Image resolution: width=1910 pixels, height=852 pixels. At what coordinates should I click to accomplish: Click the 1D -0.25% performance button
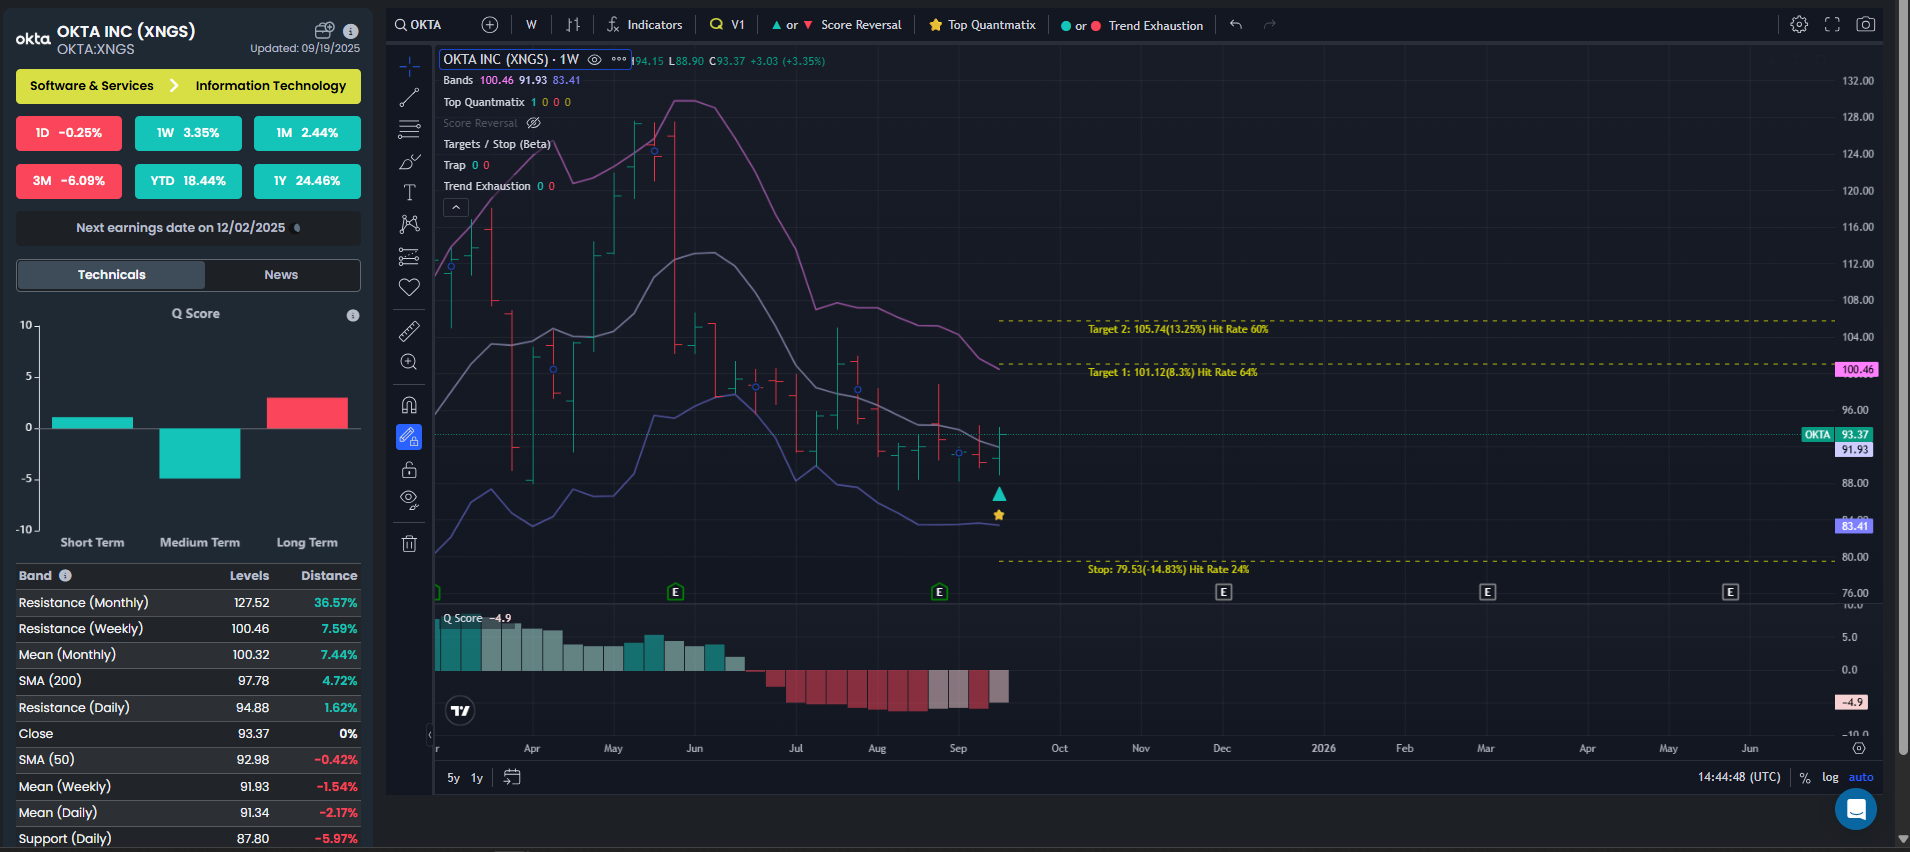(69, 133)
